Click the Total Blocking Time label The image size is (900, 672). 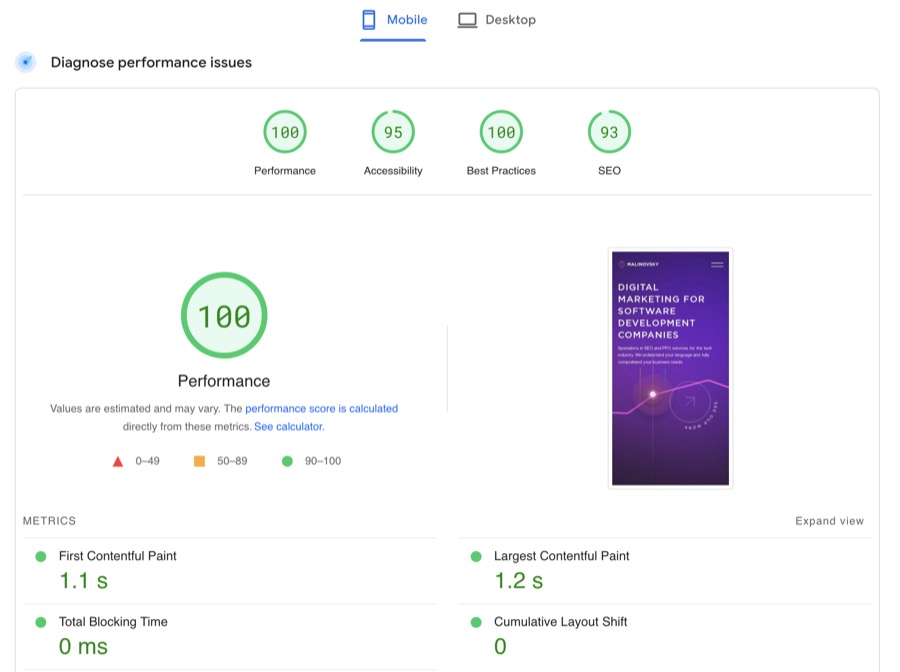(x=113, y=622)
